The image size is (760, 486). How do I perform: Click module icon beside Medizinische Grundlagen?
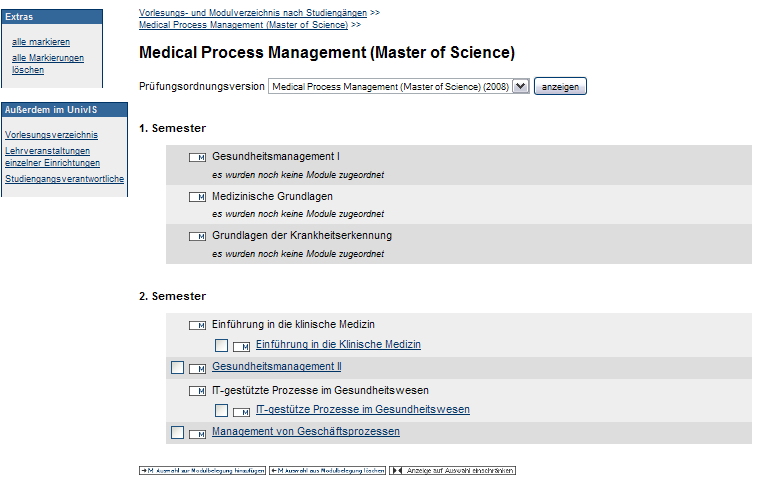tap(197, 197)
